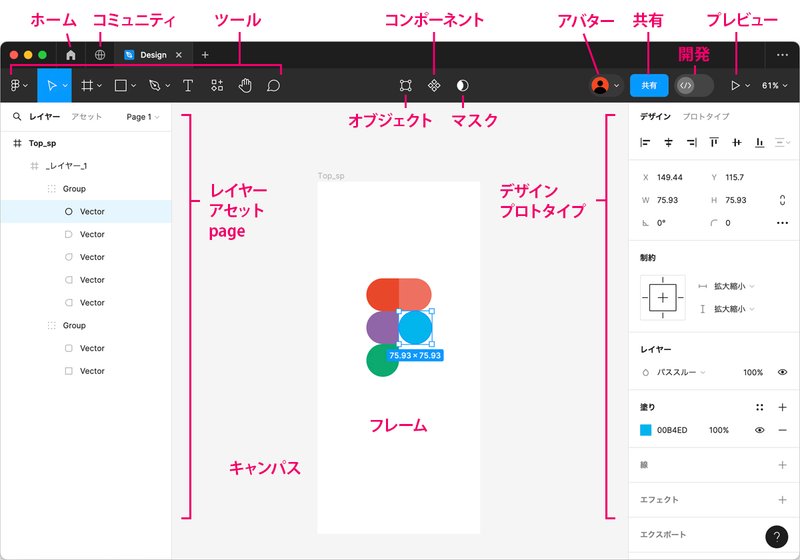Select the Pen tool

click(154, 85)
